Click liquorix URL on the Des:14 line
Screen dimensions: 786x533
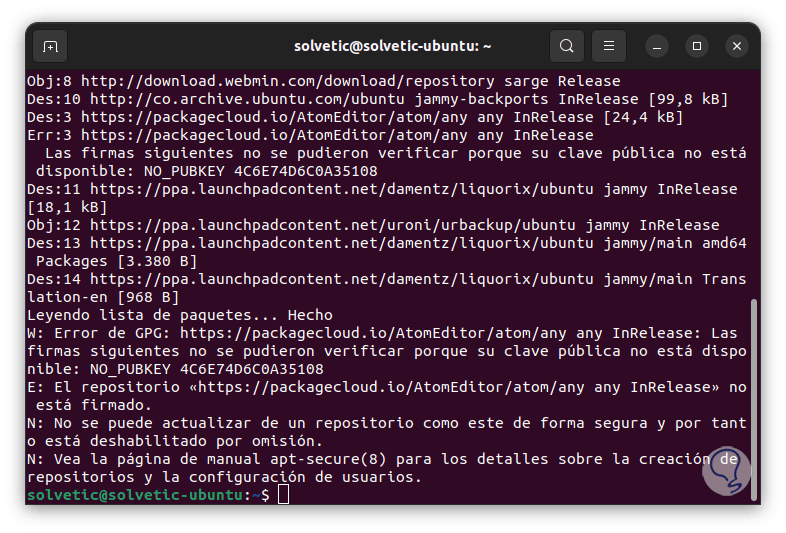point(342,279)
